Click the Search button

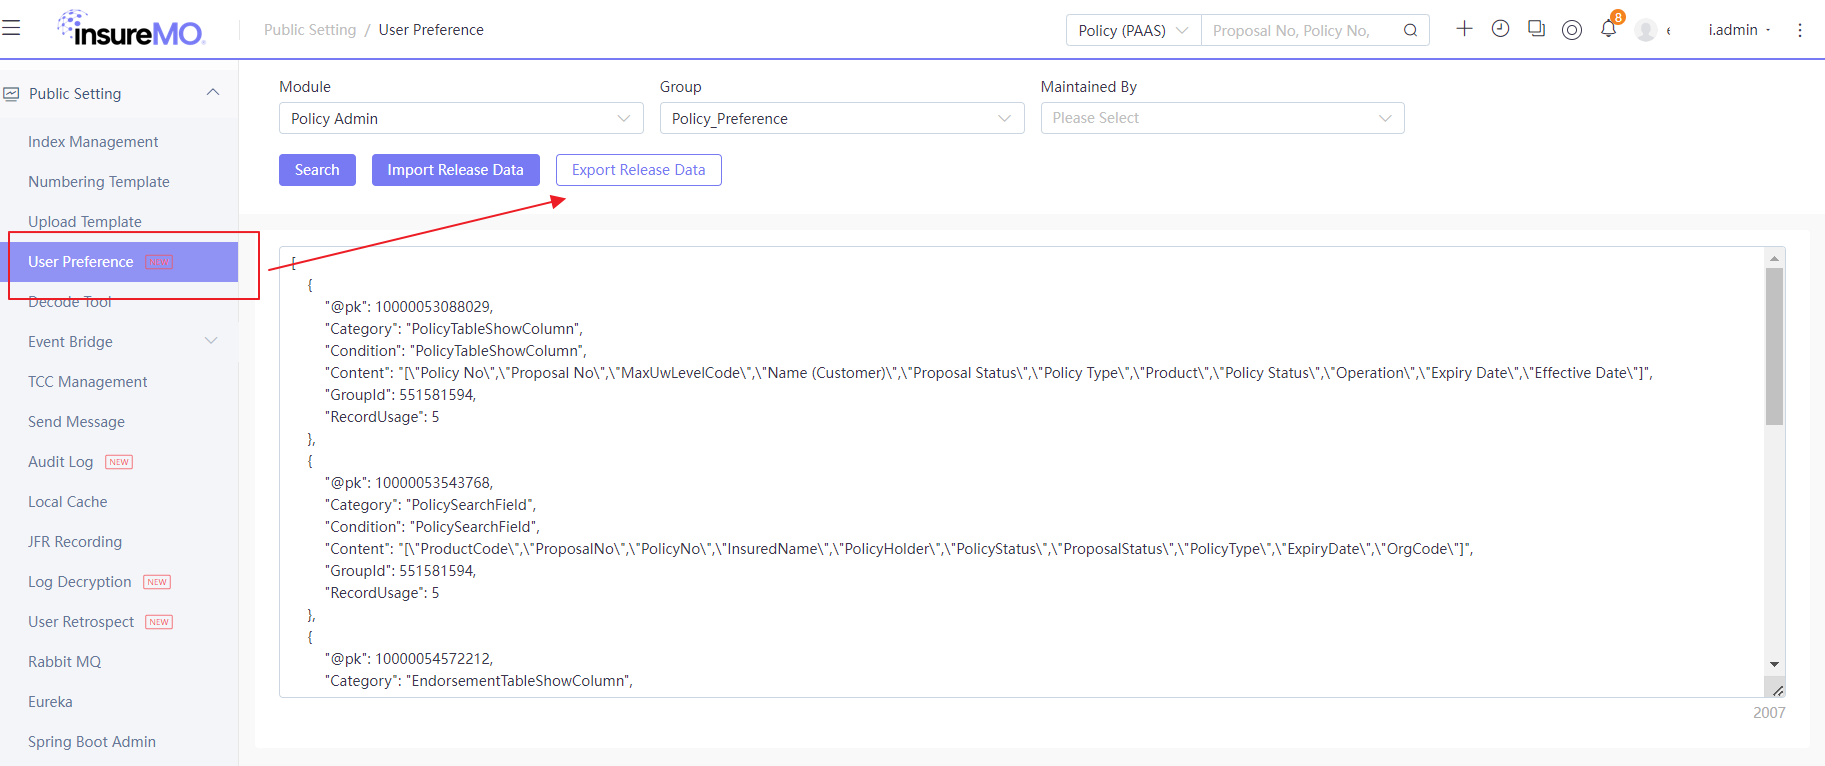[x=317, y=170]
